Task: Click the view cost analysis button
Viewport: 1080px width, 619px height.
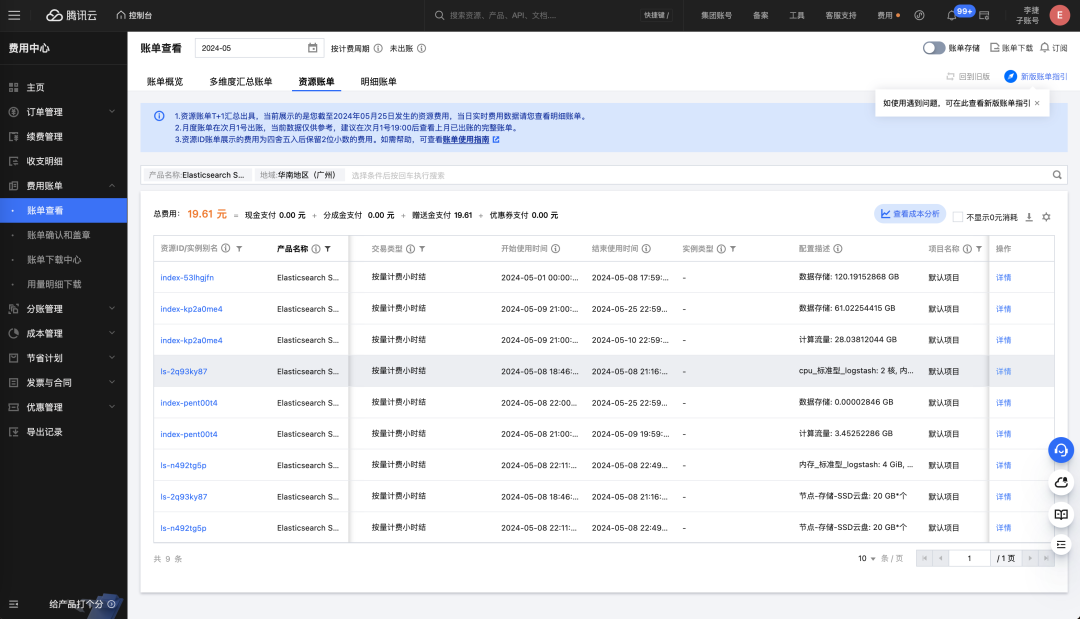Action: click(910, 214)
